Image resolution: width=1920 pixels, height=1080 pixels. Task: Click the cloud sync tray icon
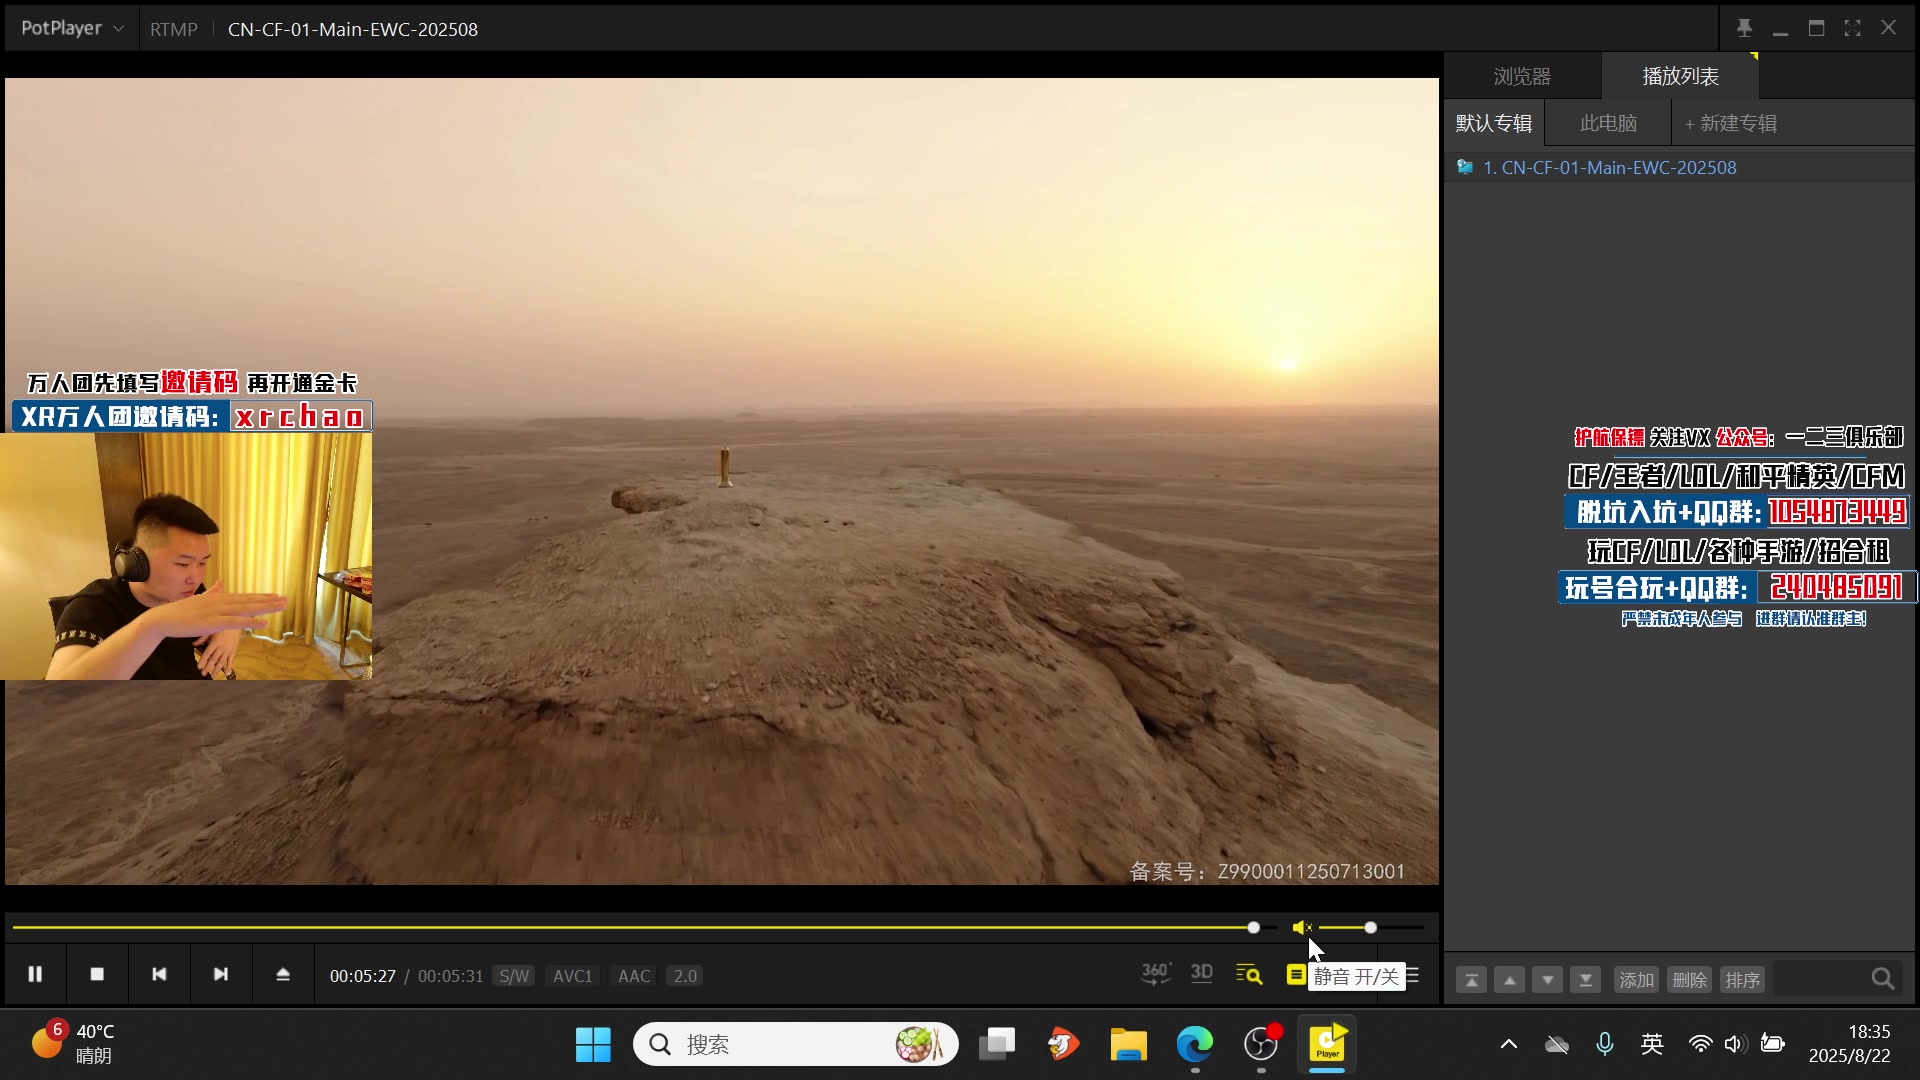pyautogui.click(x=1557, y=1045)
